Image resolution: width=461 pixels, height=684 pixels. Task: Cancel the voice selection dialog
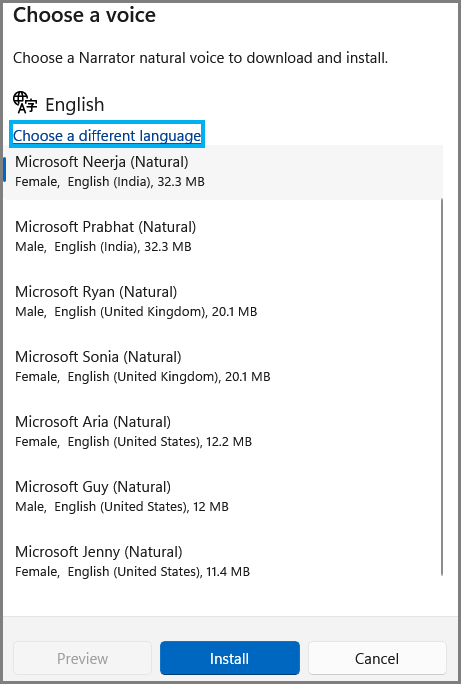point(377,658)
